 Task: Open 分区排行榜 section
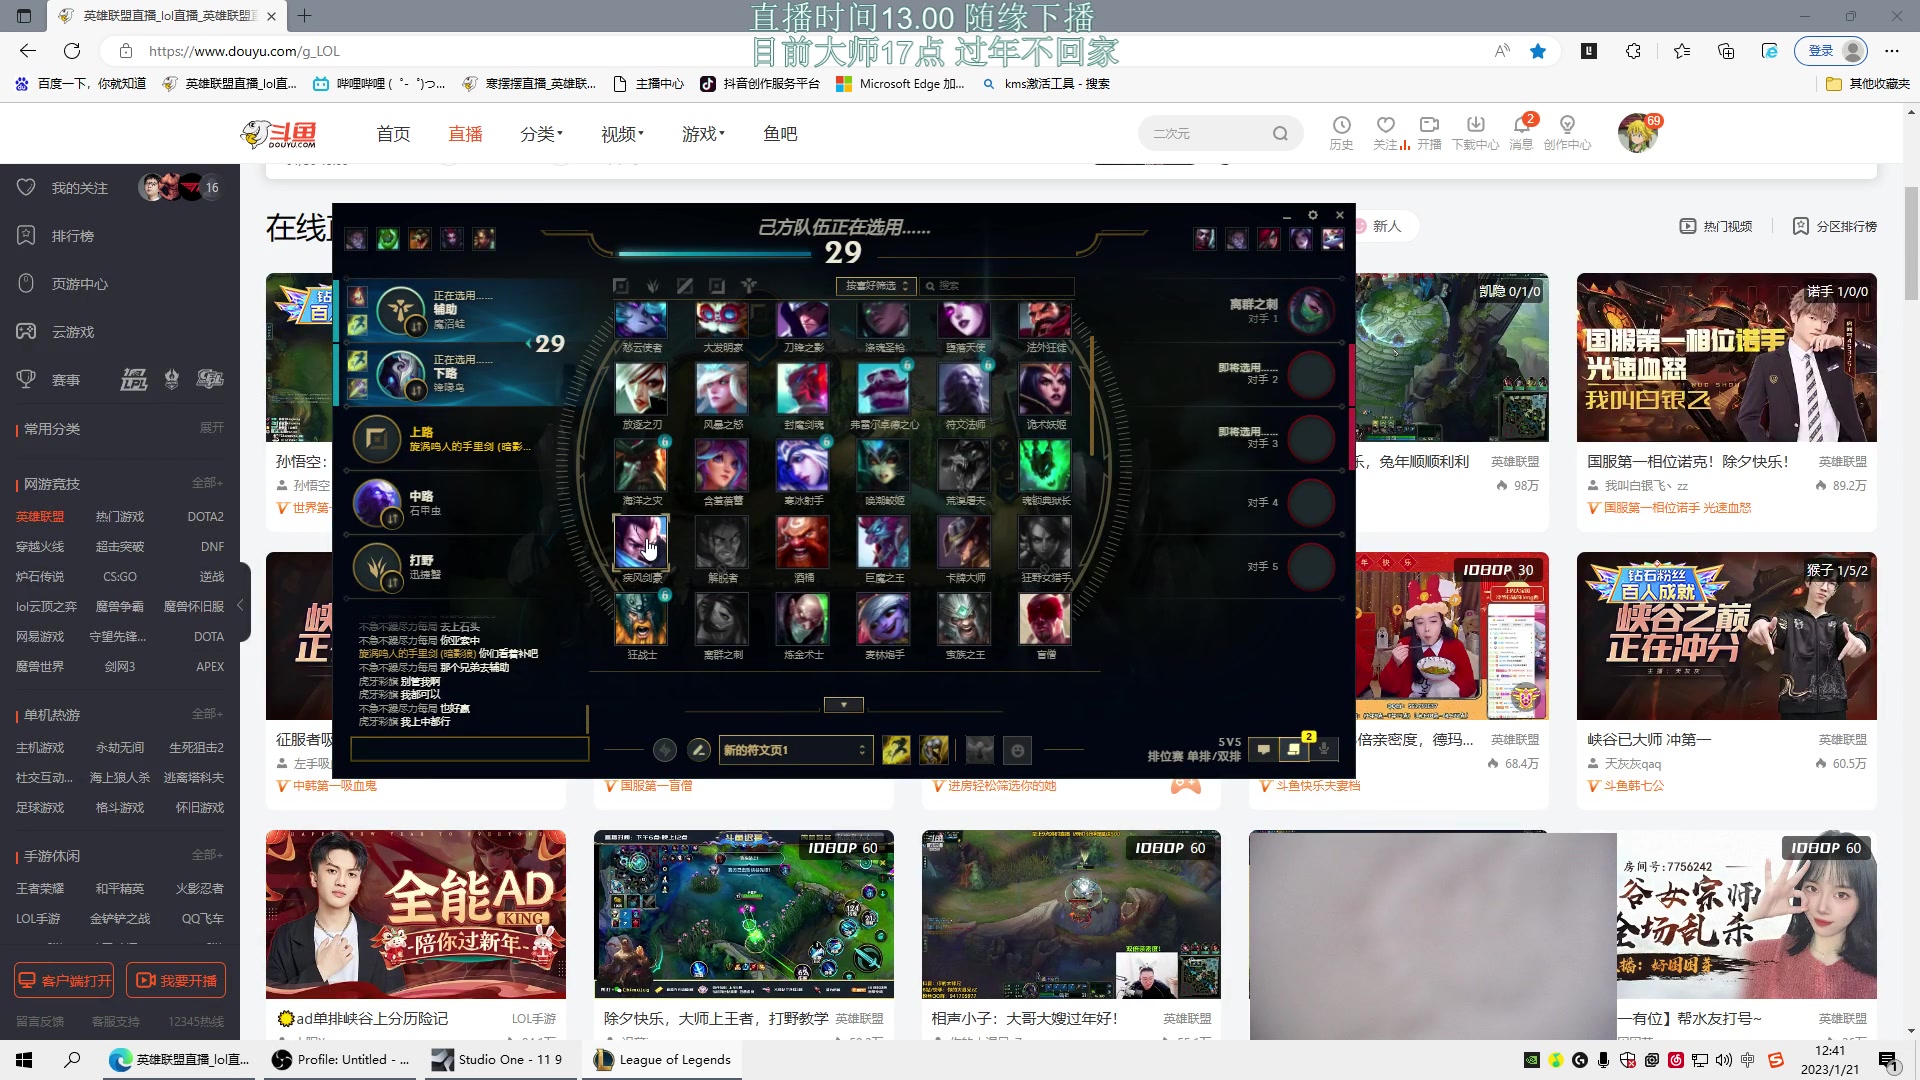point(1834,227)
